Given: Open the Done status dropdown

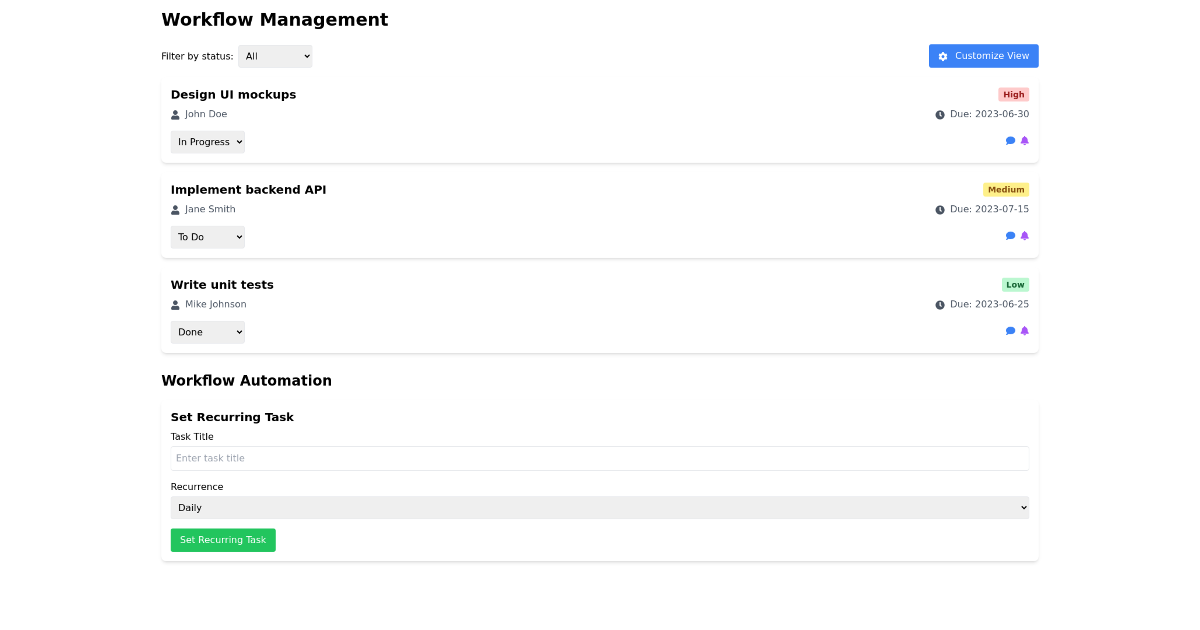Looking at the screenshot, I should click(207, 331).
